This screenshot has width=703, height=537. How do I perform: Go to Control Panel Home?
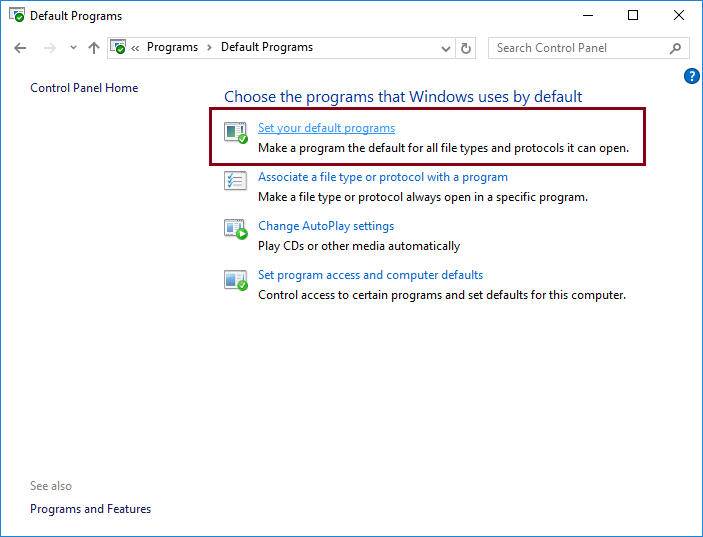click(84, 88)
